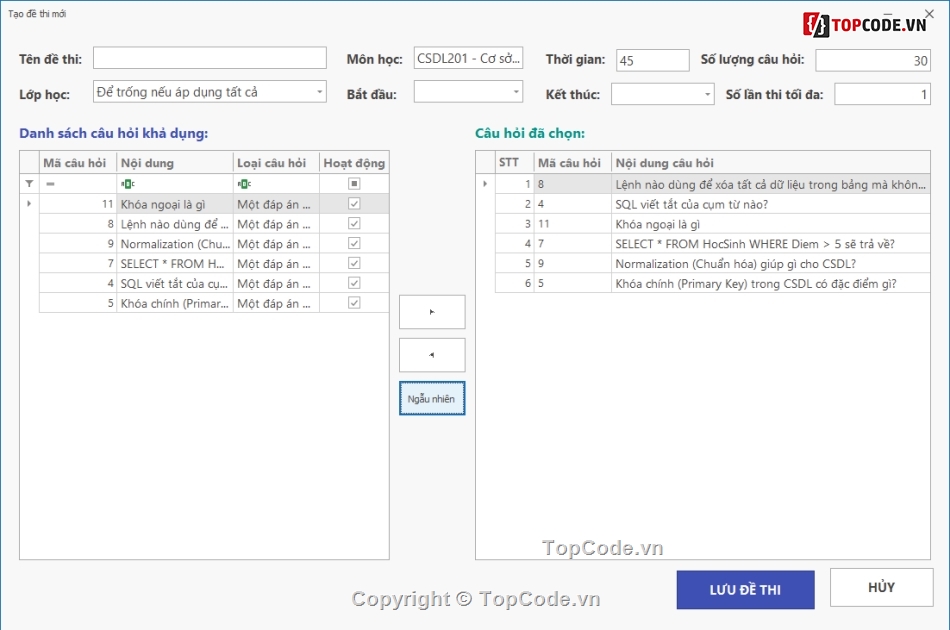Sort by Mã câu hỏi column in selected list
950x630 pixels.
coord(573,163)
